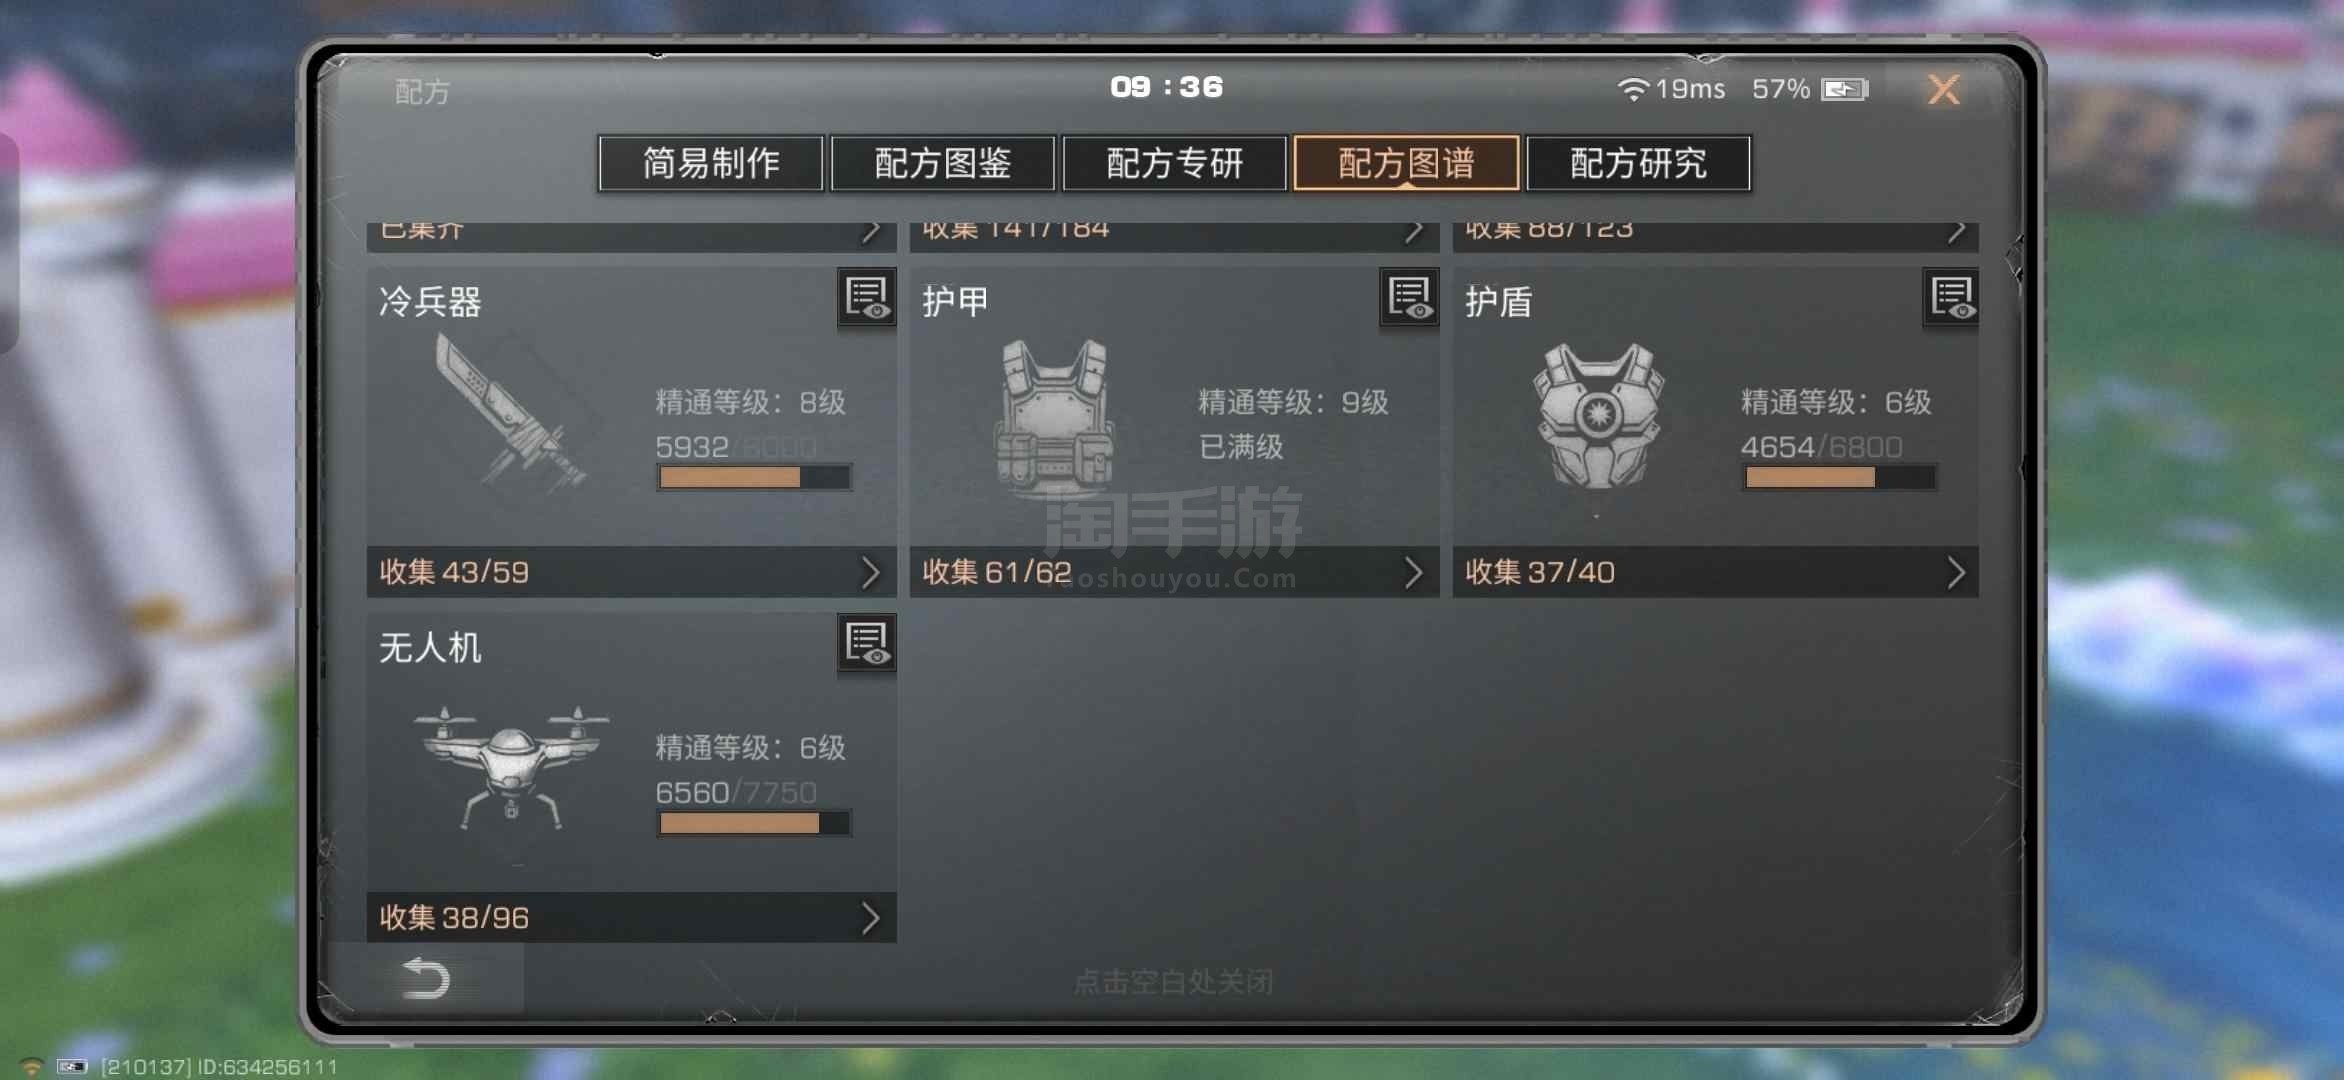
Task: Open the 护盾 recipe list preview icon
Action: click(x=1951, y=298)
